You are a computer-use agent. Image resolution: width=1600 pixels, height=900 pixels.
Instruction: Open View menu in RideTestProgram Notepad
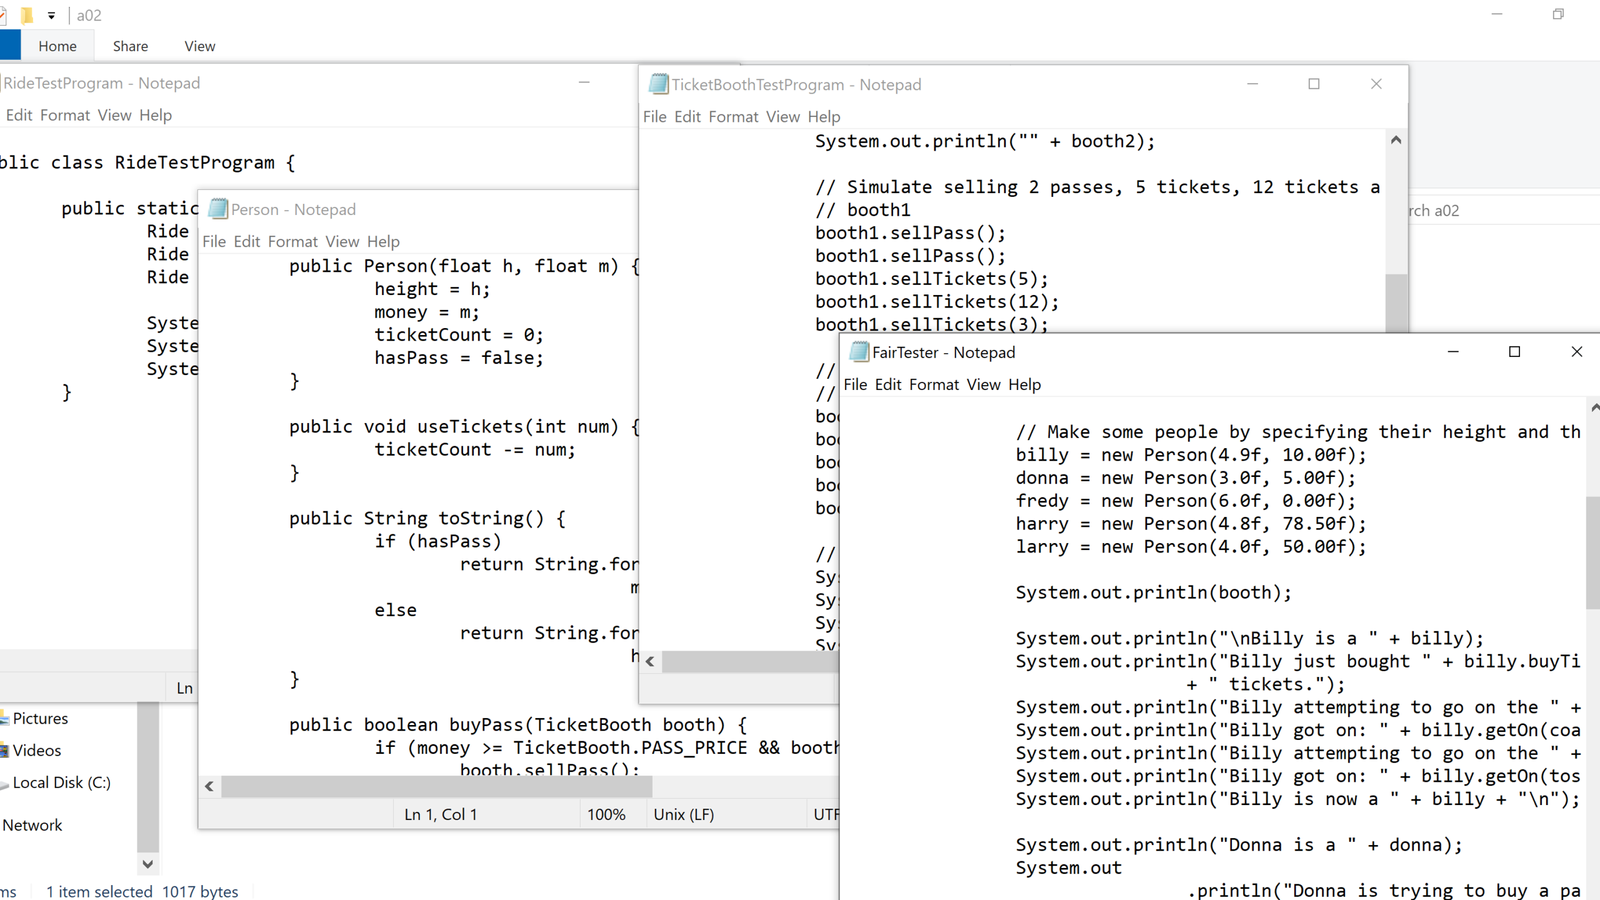[114, 115]
